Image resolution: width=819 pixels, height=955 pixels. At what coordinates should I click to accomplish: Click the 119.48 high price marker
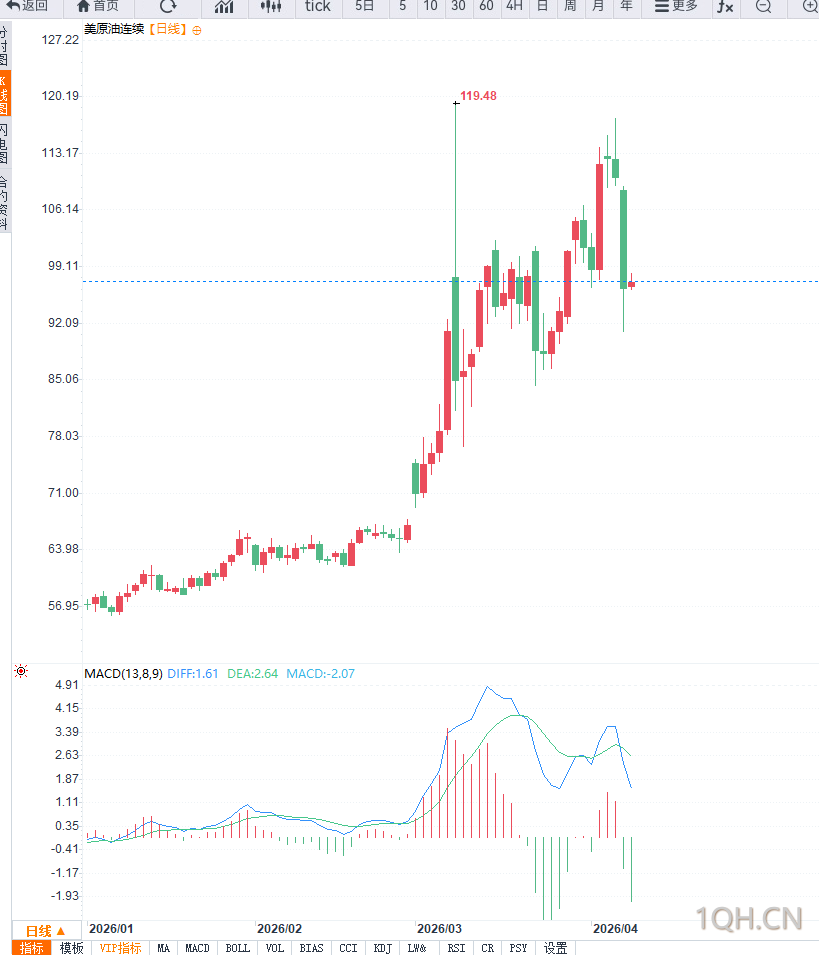click(x=478, y=96)
